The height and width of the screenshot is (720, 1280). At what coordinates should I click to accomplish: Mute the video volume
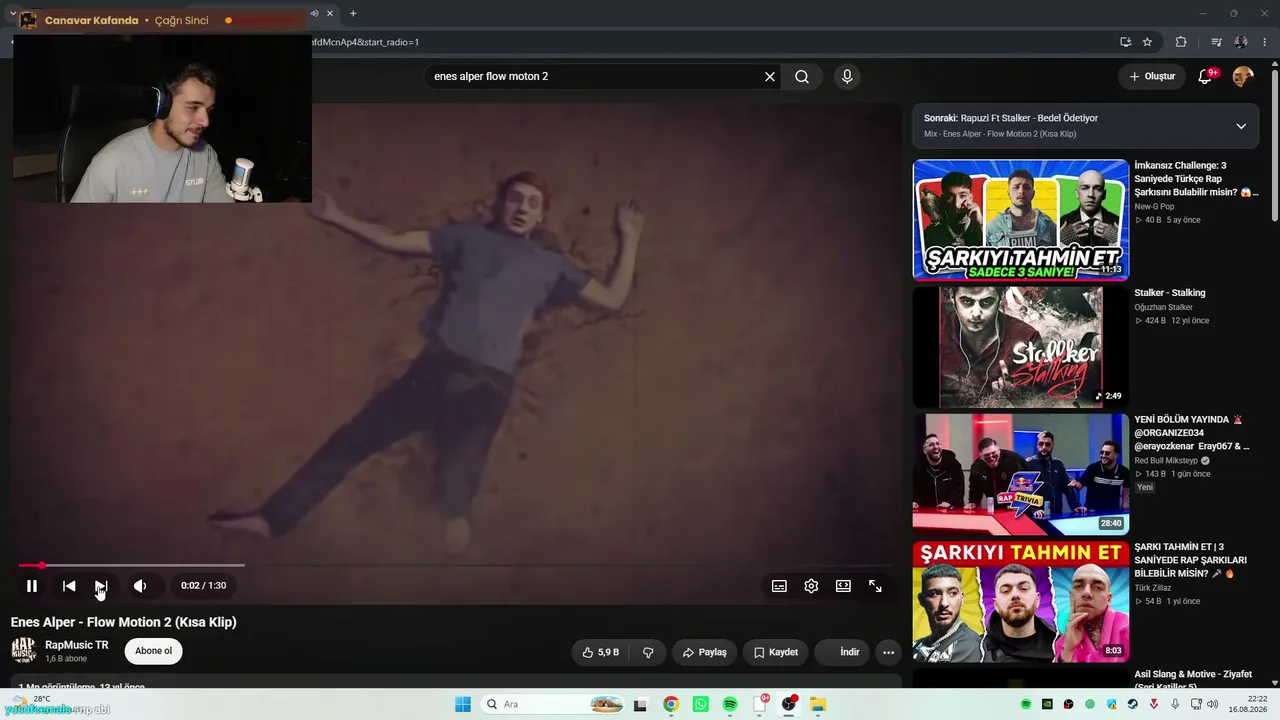140,586
